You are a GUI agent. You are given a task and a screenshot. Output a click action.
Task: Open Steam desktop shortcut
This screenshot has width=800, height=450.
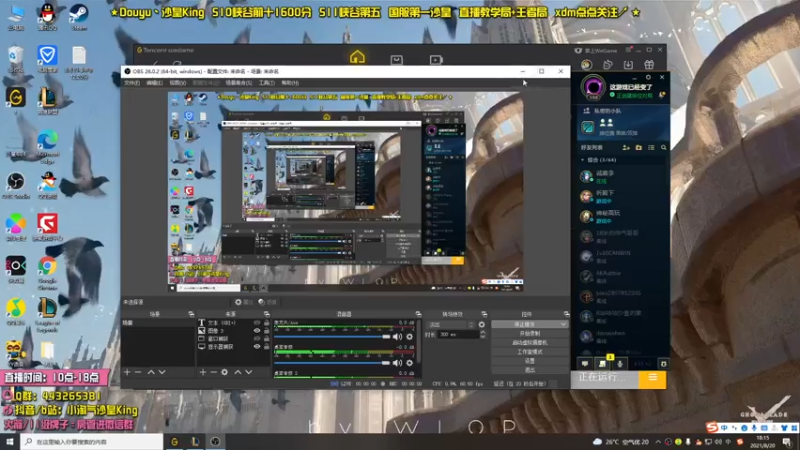coord(79,16)
